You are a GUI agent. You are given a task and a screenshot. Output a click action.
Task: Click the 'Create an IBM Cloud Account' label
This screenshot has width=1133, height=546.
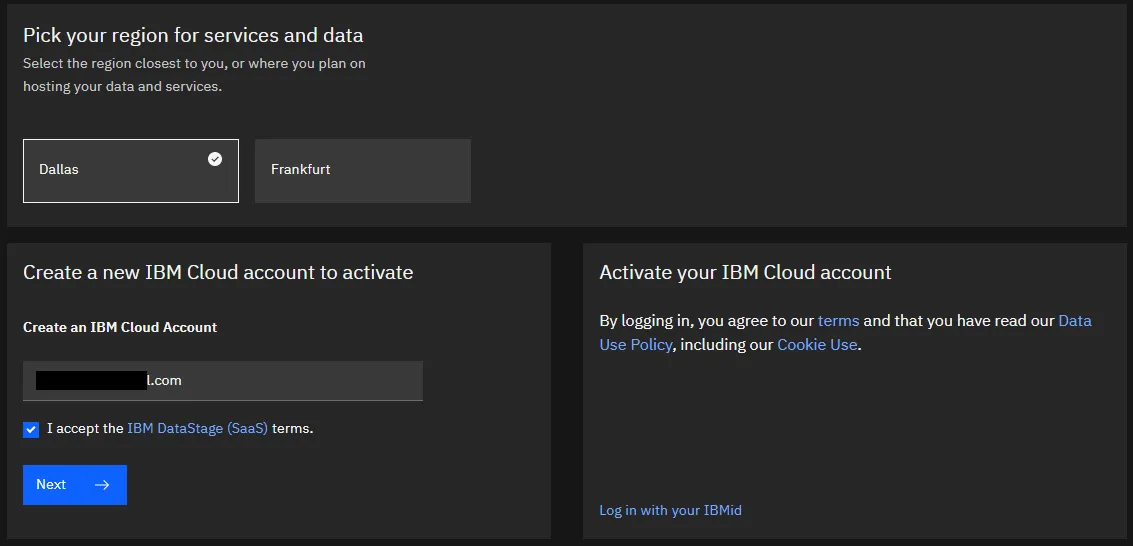coord(120,327)
